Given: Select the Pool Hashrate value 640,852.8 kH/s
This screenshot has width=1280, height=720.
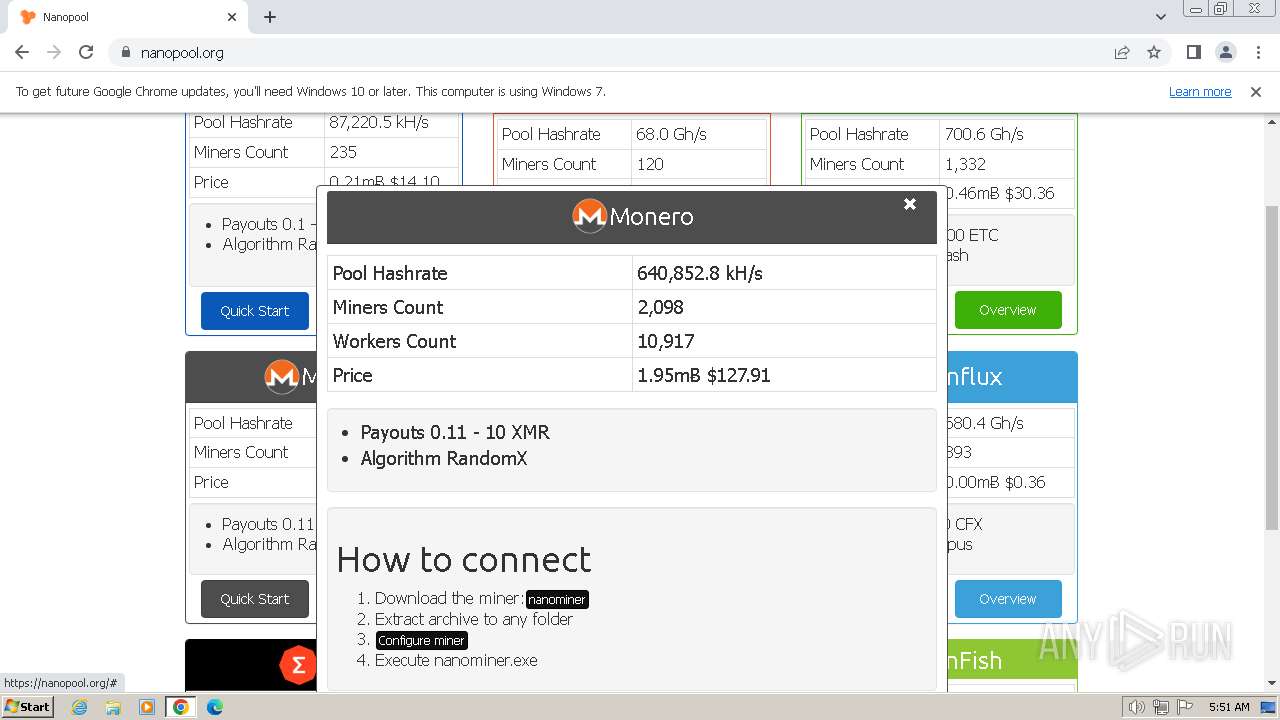Looking at the screenshot, I should coord(700,273).
